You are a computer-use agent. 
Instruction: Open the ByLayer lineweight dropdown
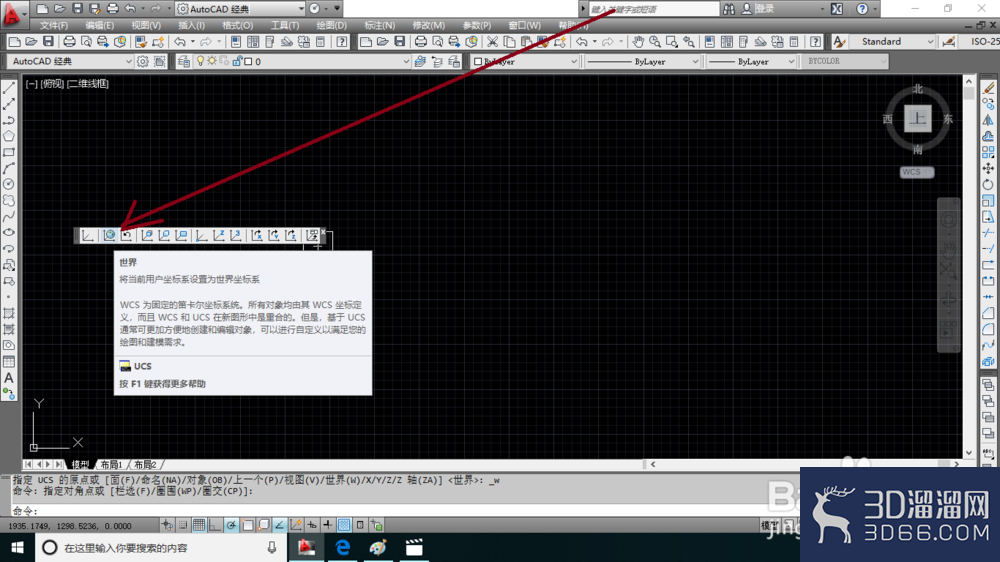click(x=751, y=61)
